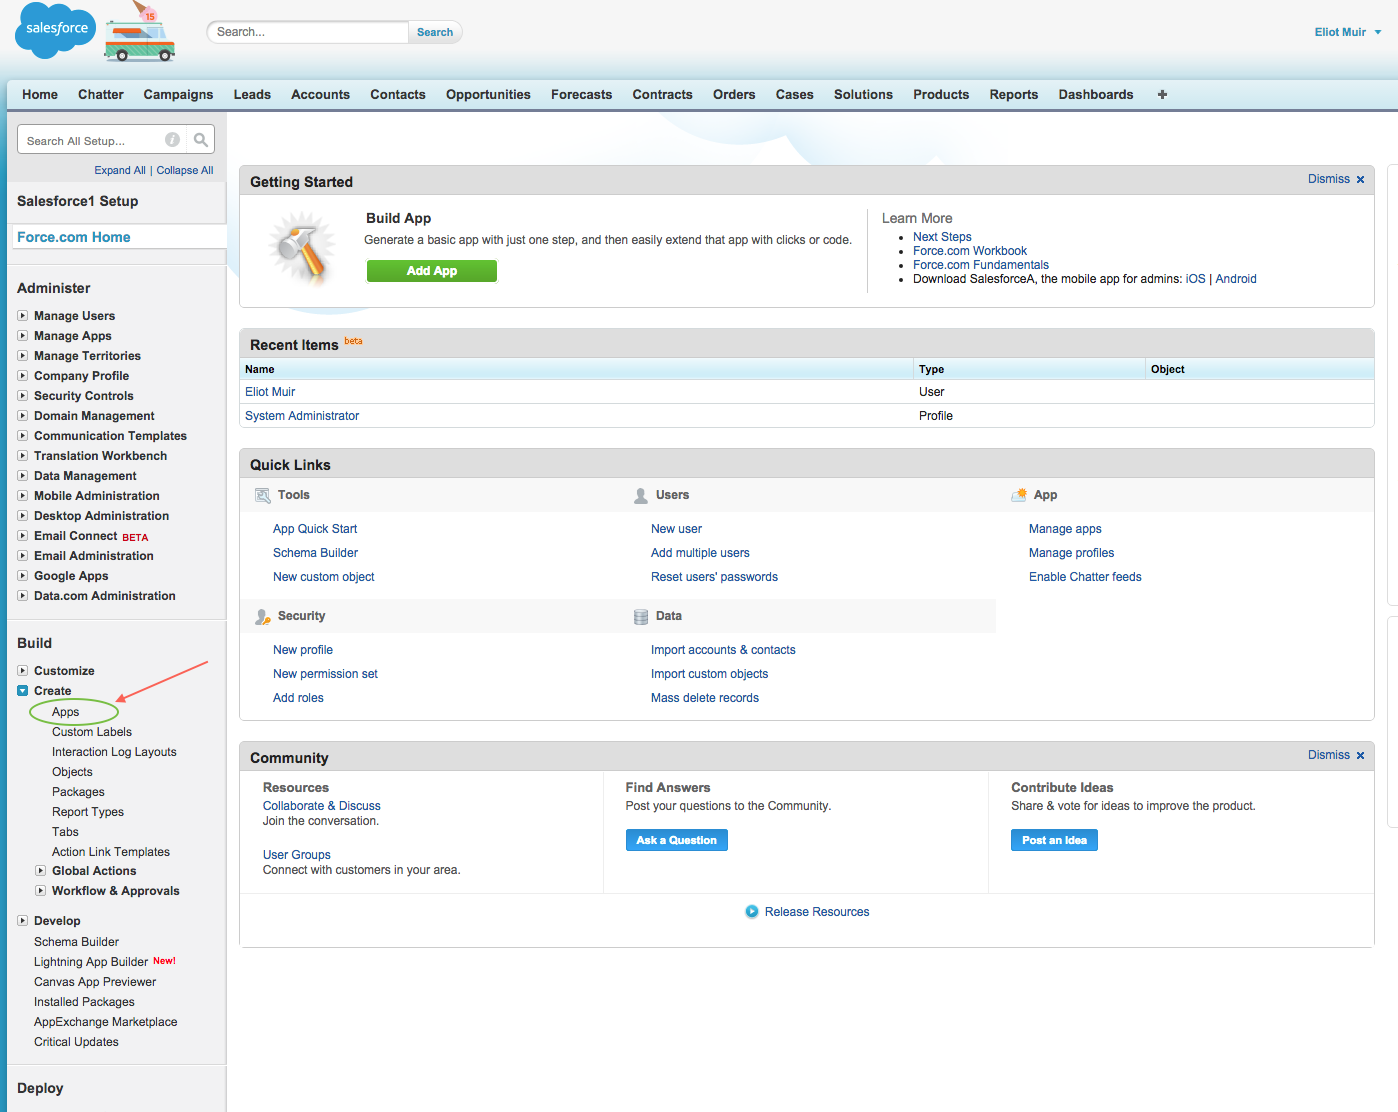Expand the Workflow & Approvals node
Screen dimensions: 1398x1112
pos(40,891)
